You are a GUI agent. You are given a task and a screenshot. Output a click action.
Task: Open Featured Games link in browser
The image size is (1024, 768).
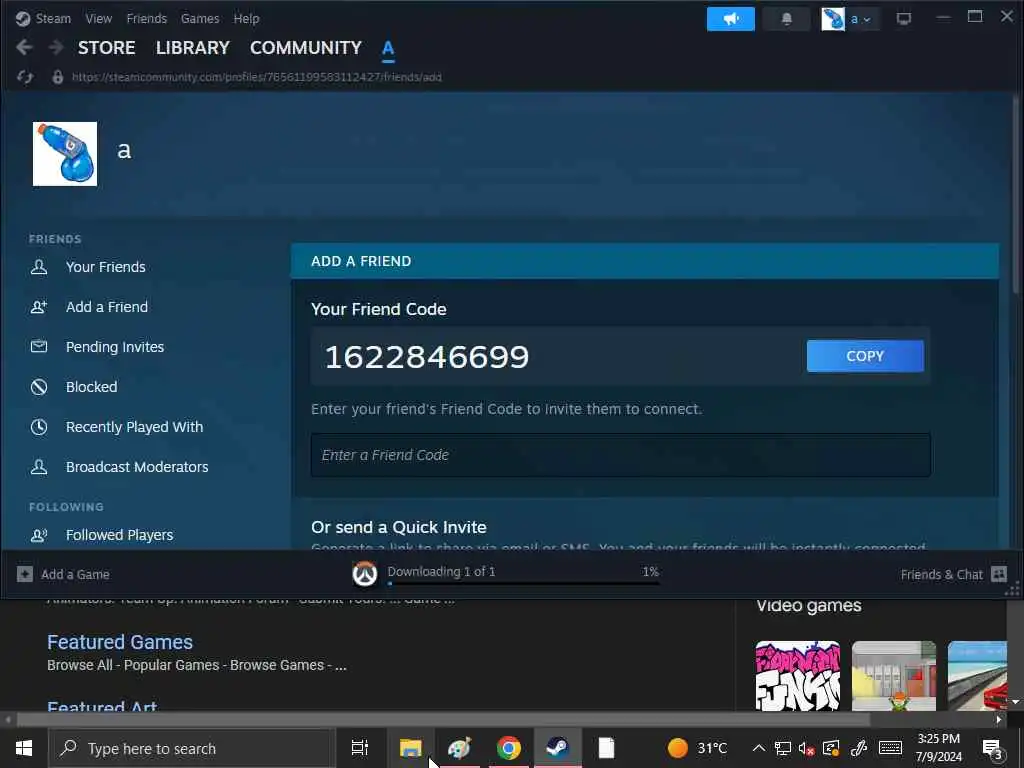(120, 642)
